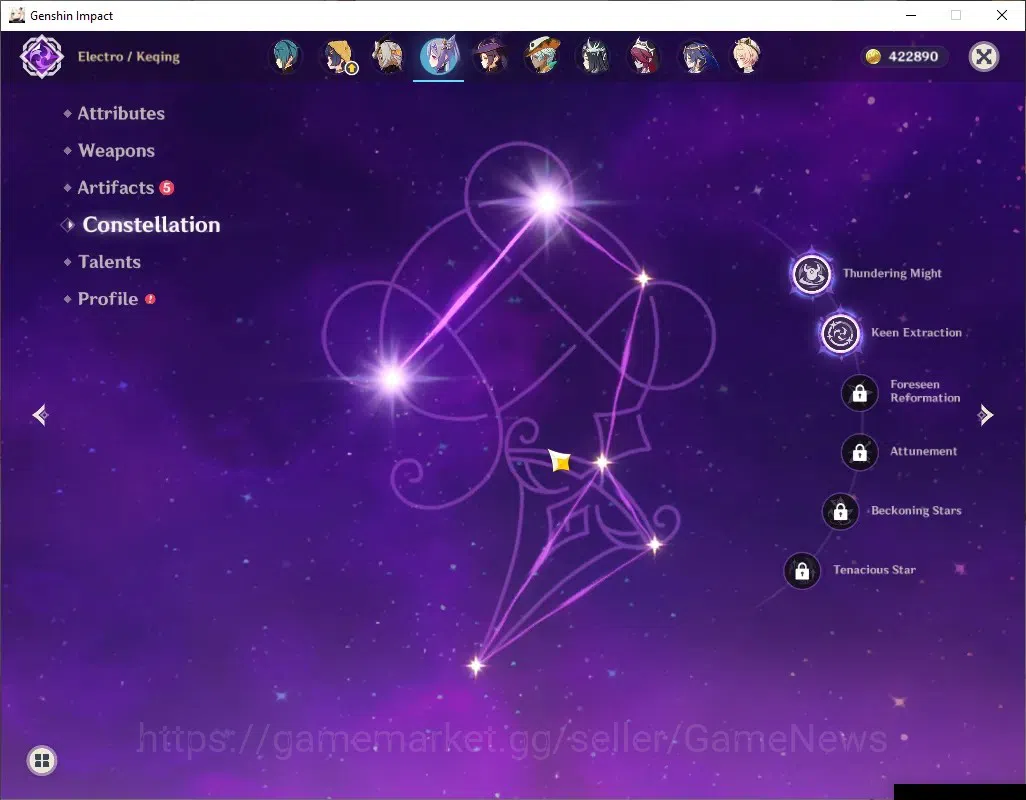Image resolution: width=1026 pixels, height=800 pixels.
Task: Select the white-hat green-haired character portrait
Action: click(x=542, y=56)
